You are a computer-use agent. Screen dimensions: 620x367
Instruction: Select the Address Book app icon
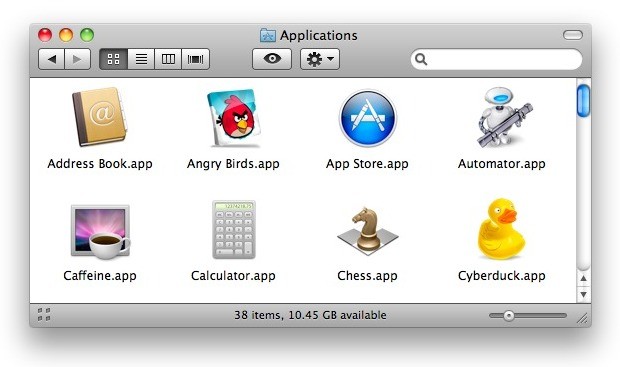click(x=100, y=117)
